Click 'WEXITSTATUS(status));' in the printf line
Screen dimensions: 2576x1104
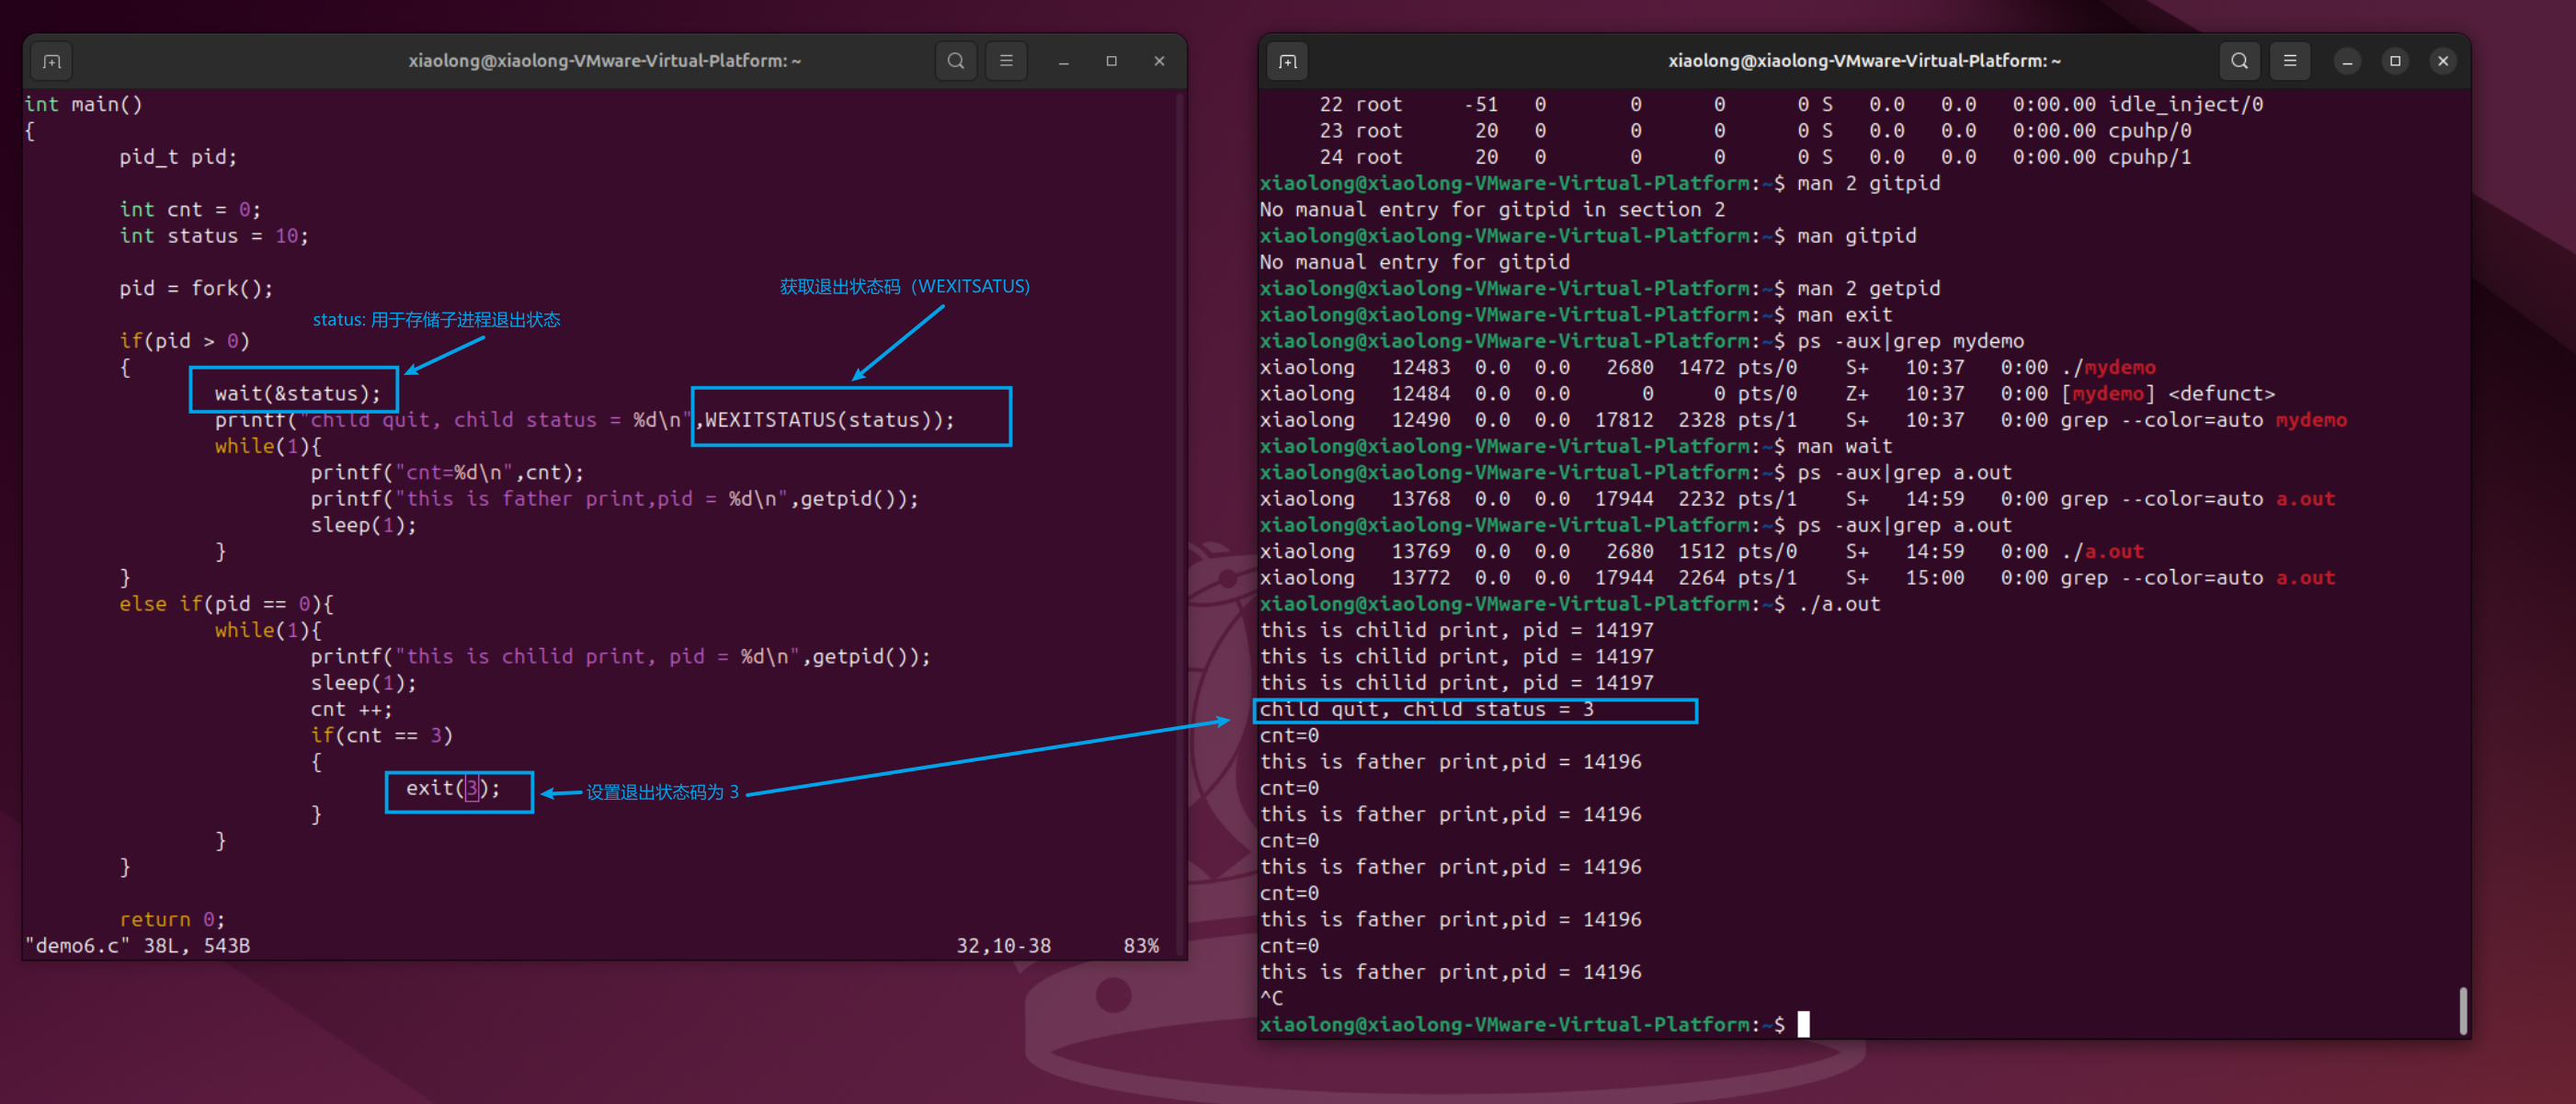pyautogui.click(x=830, y=420)
